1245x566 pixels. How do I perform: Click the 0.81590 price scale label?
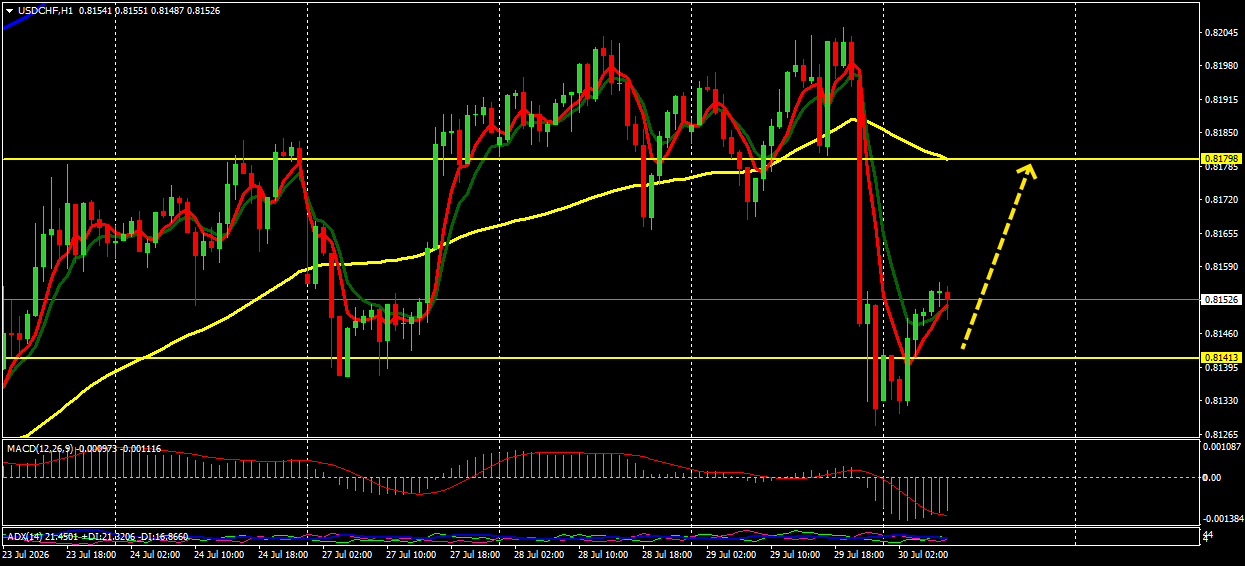coord(1221,267)
